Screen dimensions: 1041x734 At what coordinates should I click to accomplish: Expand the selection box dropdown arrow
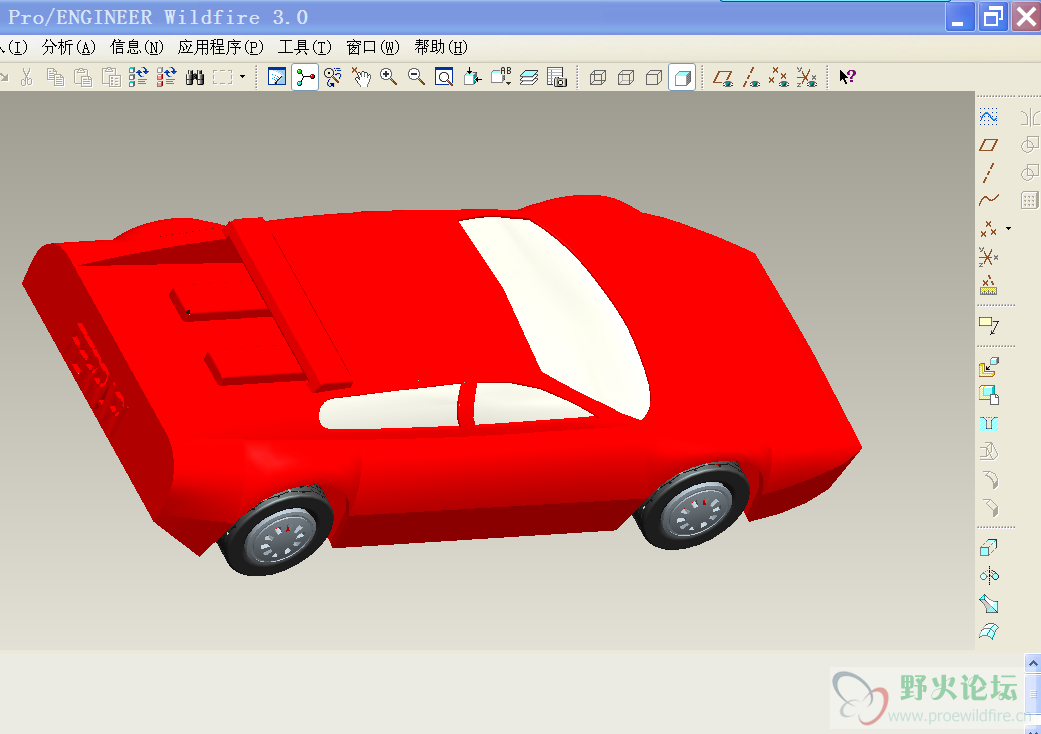(x=242, y=77)
